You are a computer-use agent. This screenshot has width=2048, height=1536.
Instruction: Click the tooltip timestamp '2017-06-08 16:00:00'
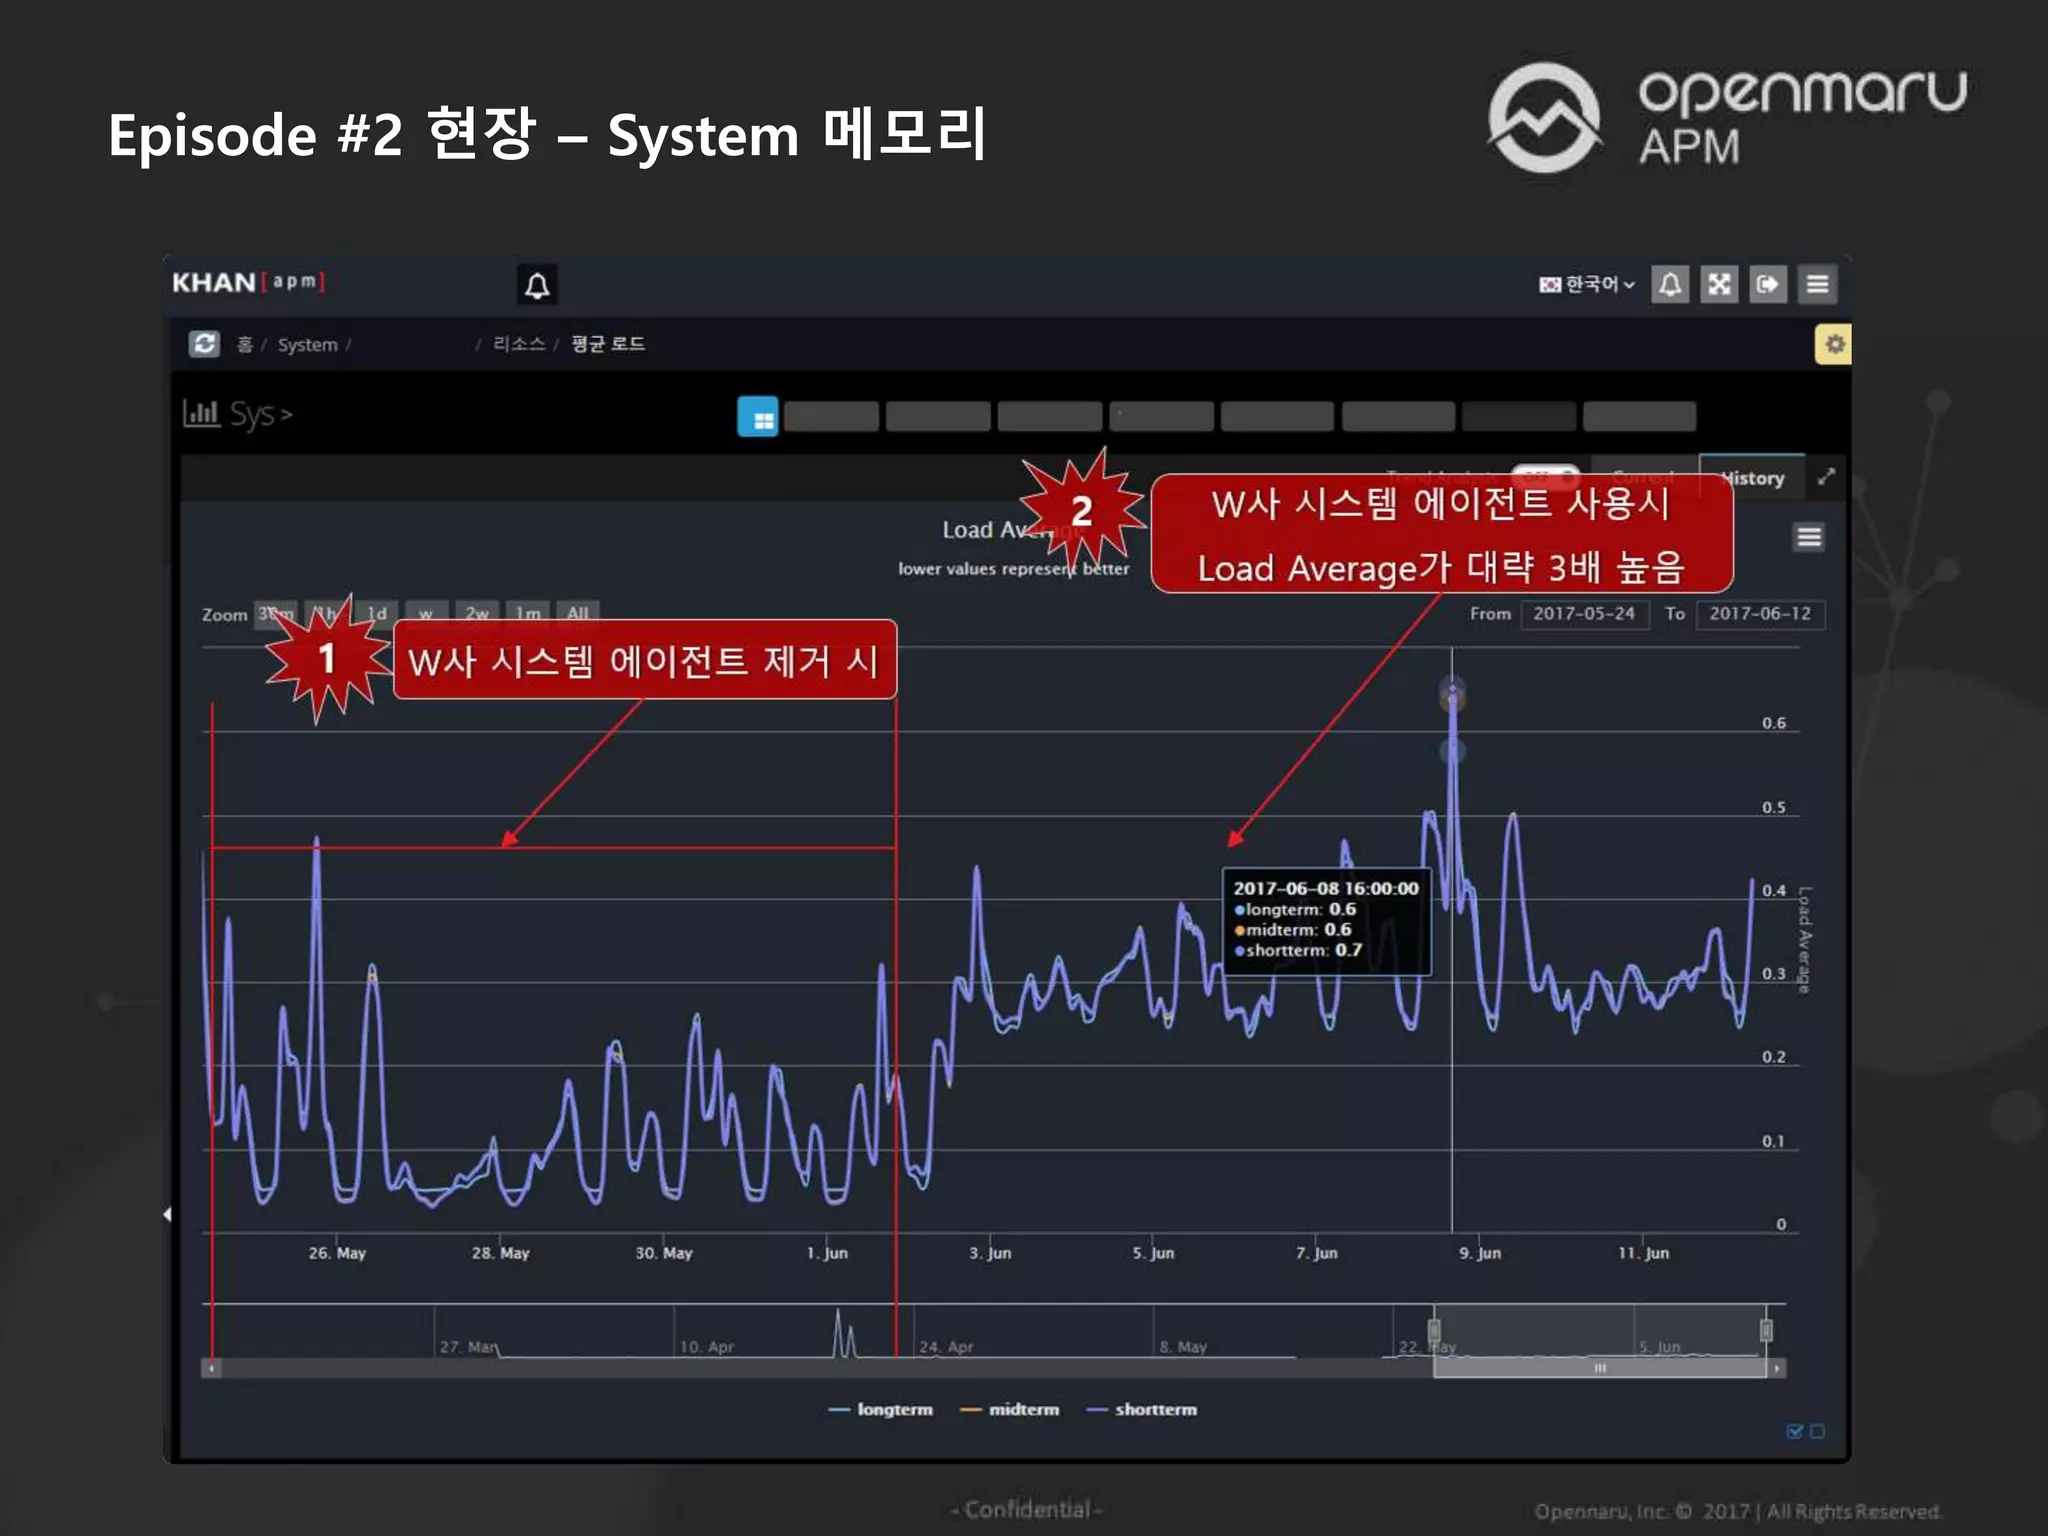(1326, 888)
